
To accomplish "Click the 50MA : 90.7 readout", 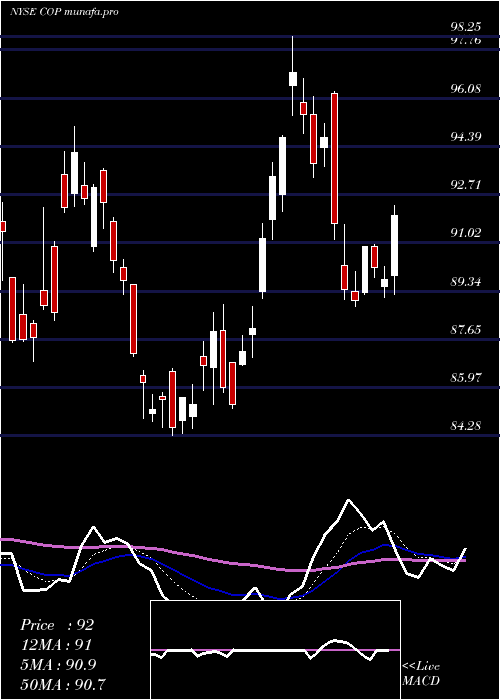I will (63, 684).
